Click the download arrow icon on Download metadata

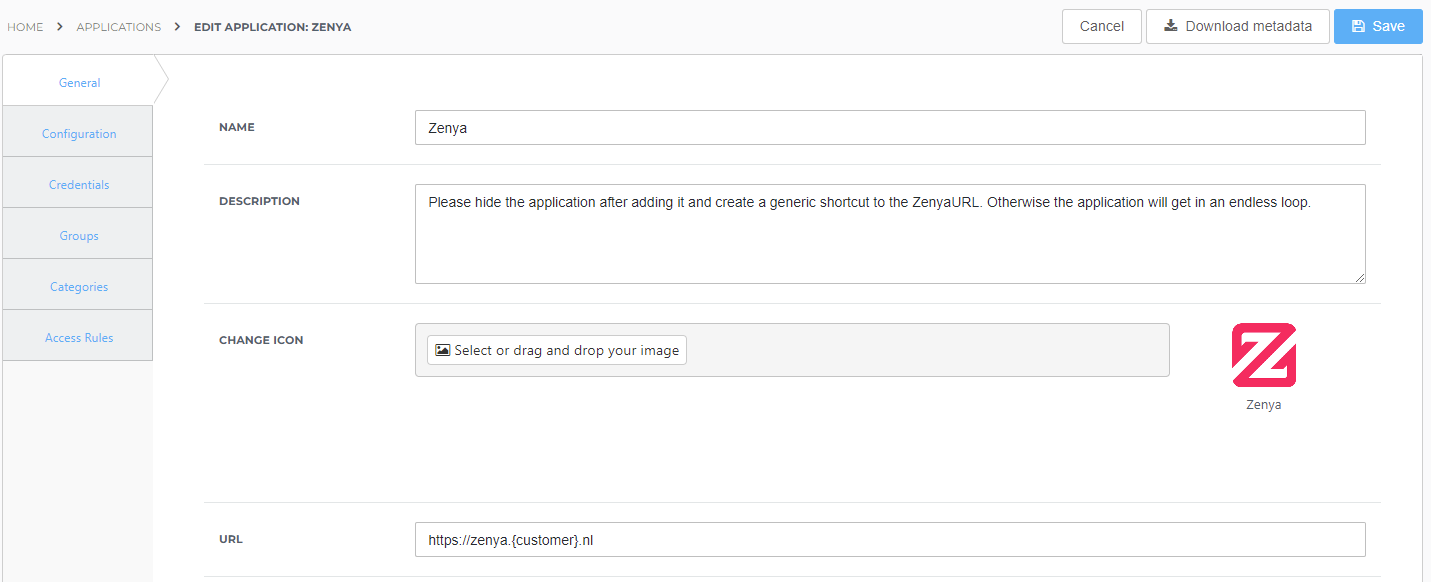pyautogui.click(x=1171, y=26)
